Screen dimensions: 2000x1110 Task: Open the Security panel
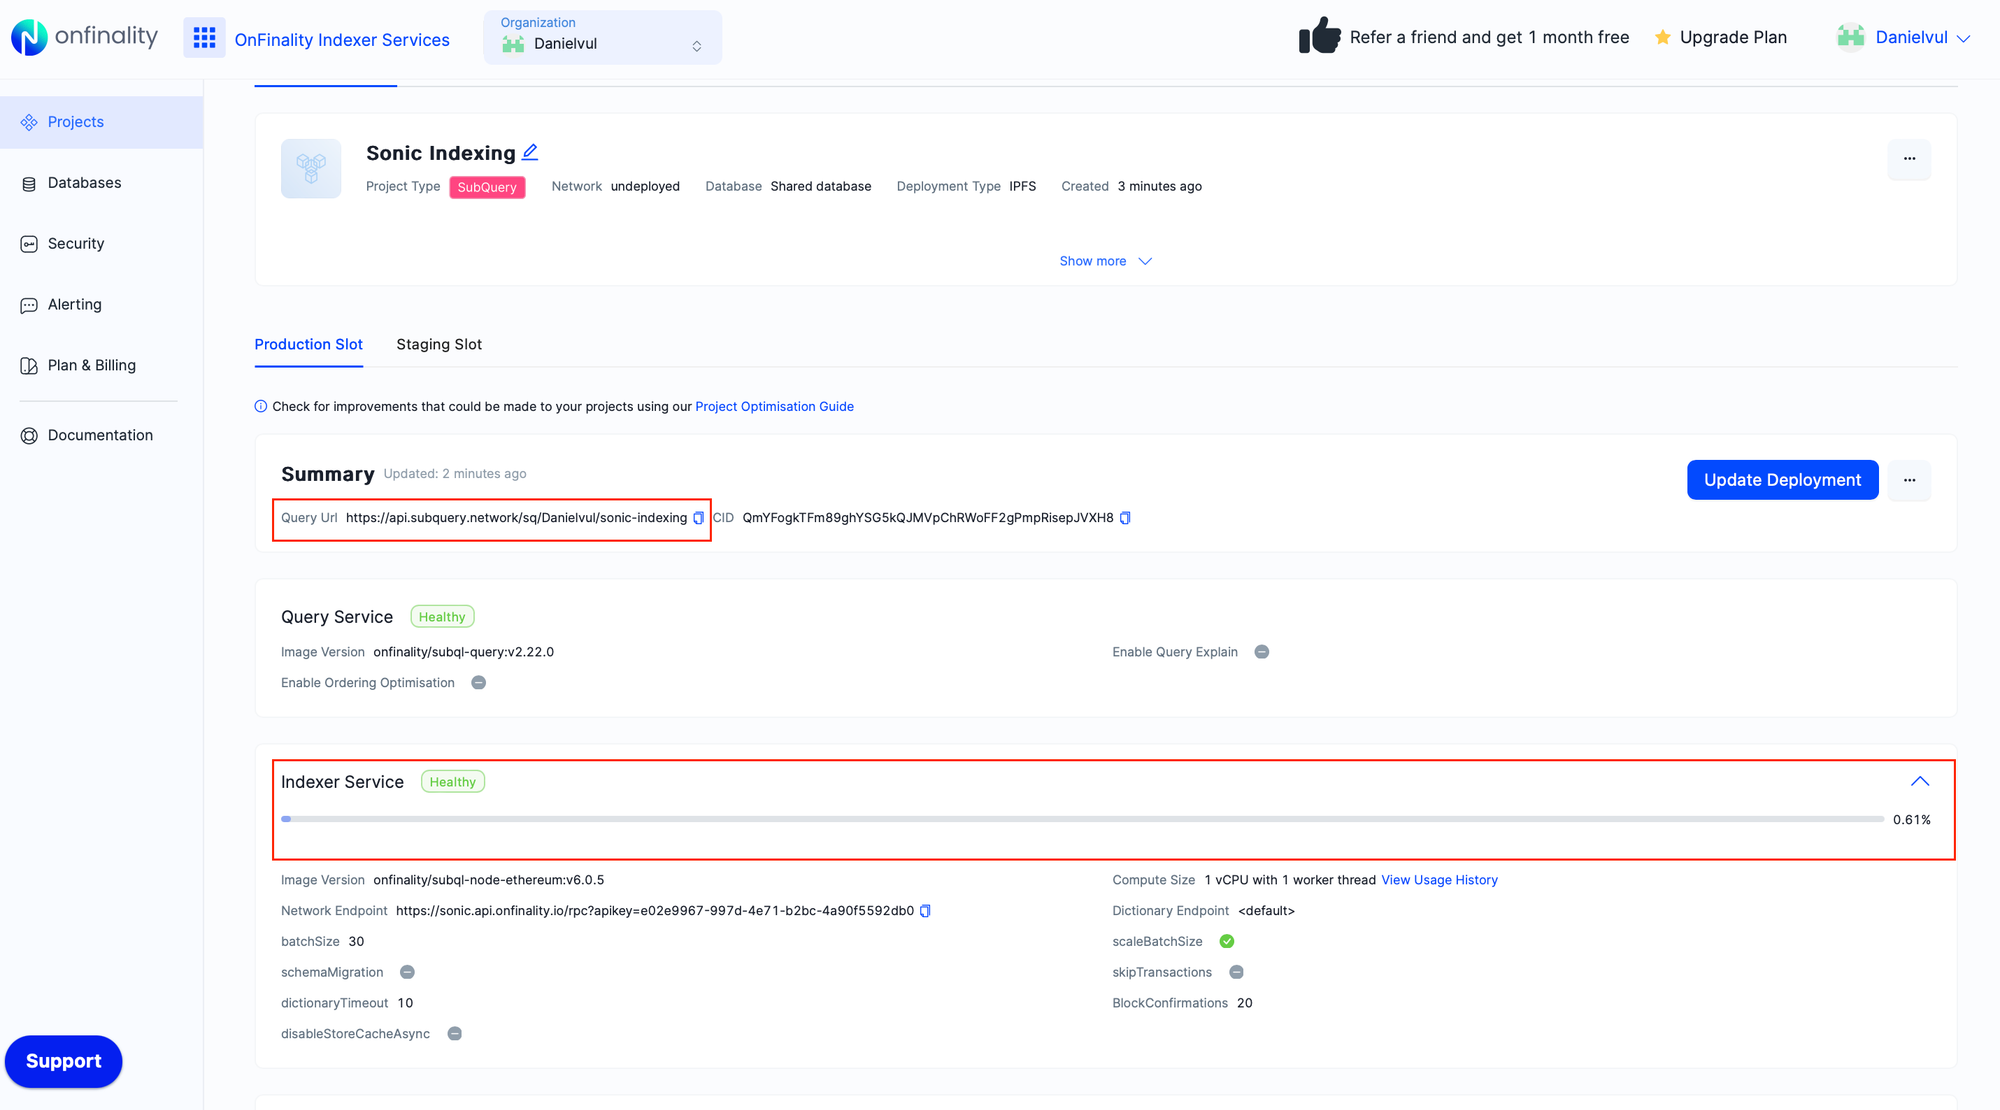pos(75,243)
